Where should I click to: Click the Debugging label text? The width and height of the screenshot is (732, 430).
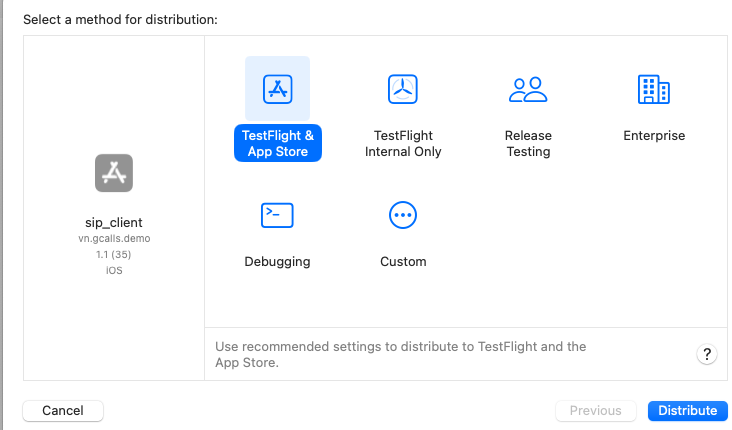tap(277, 262)
